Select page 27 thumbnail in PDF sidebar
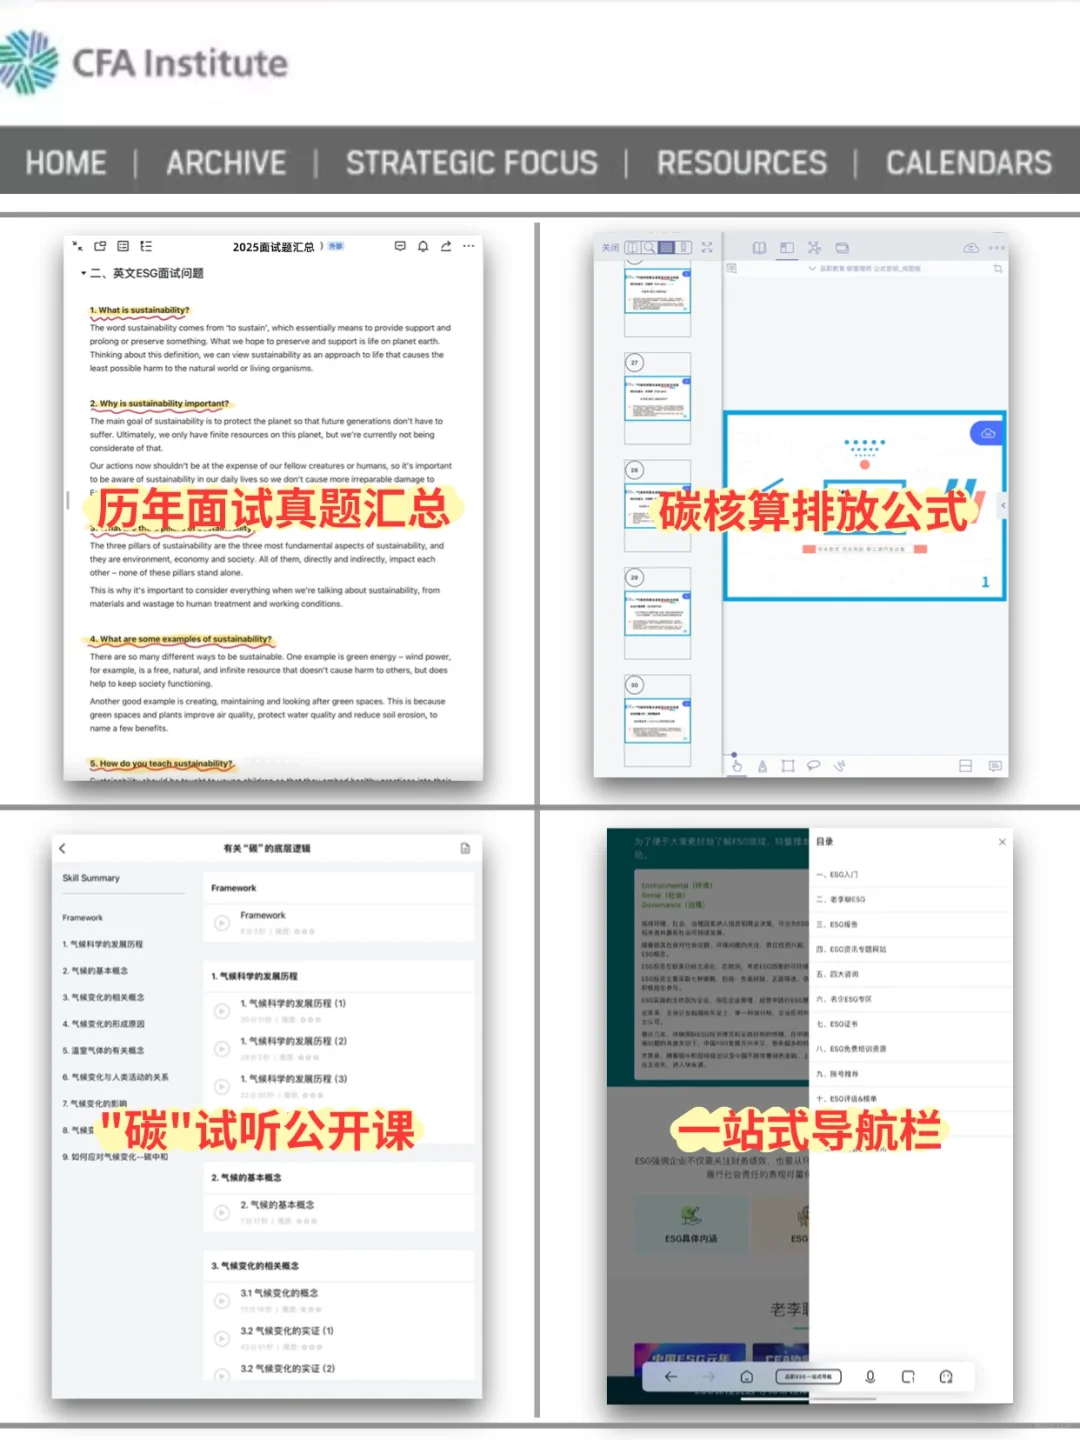The height and width of the screenshot is (1440, 1080). pos(657,398)
